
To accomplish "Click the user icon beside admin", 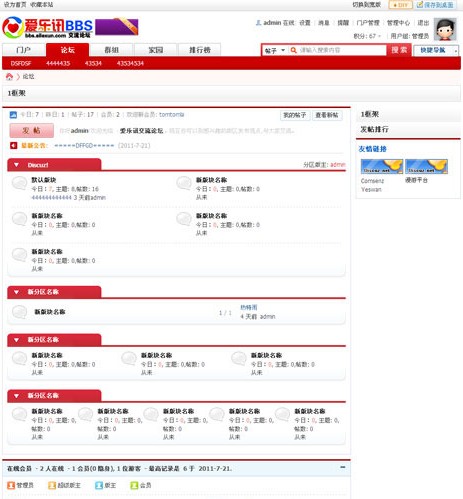I will [x=258, y=23].
